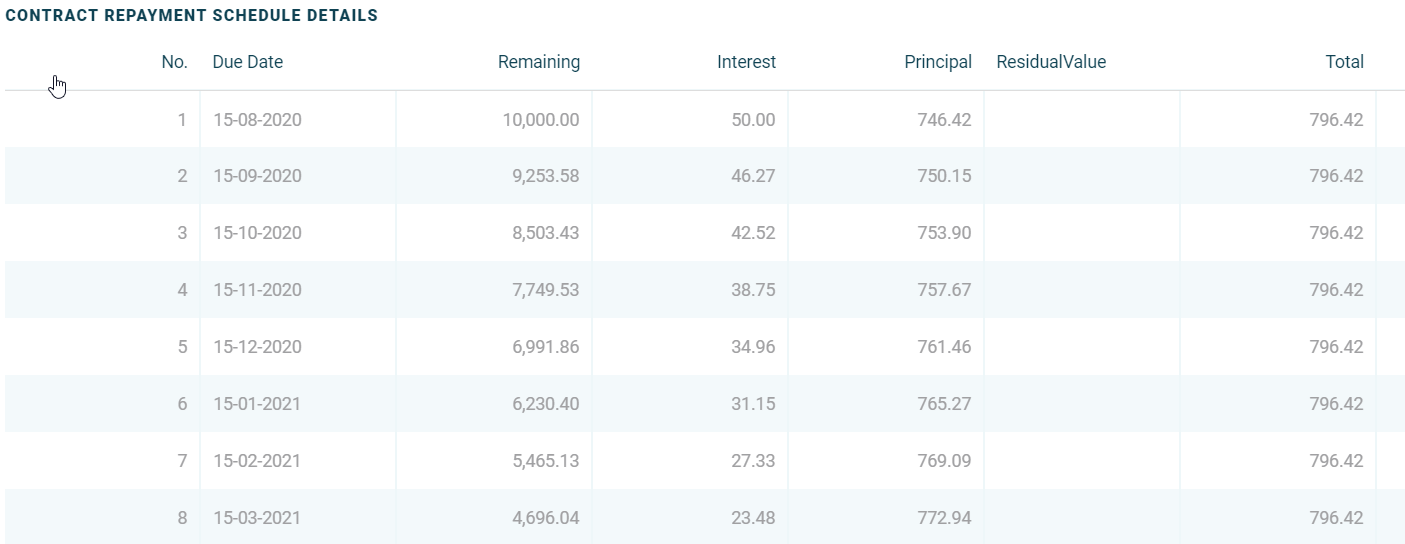Click principal amount 772.94

pos(944,518)
